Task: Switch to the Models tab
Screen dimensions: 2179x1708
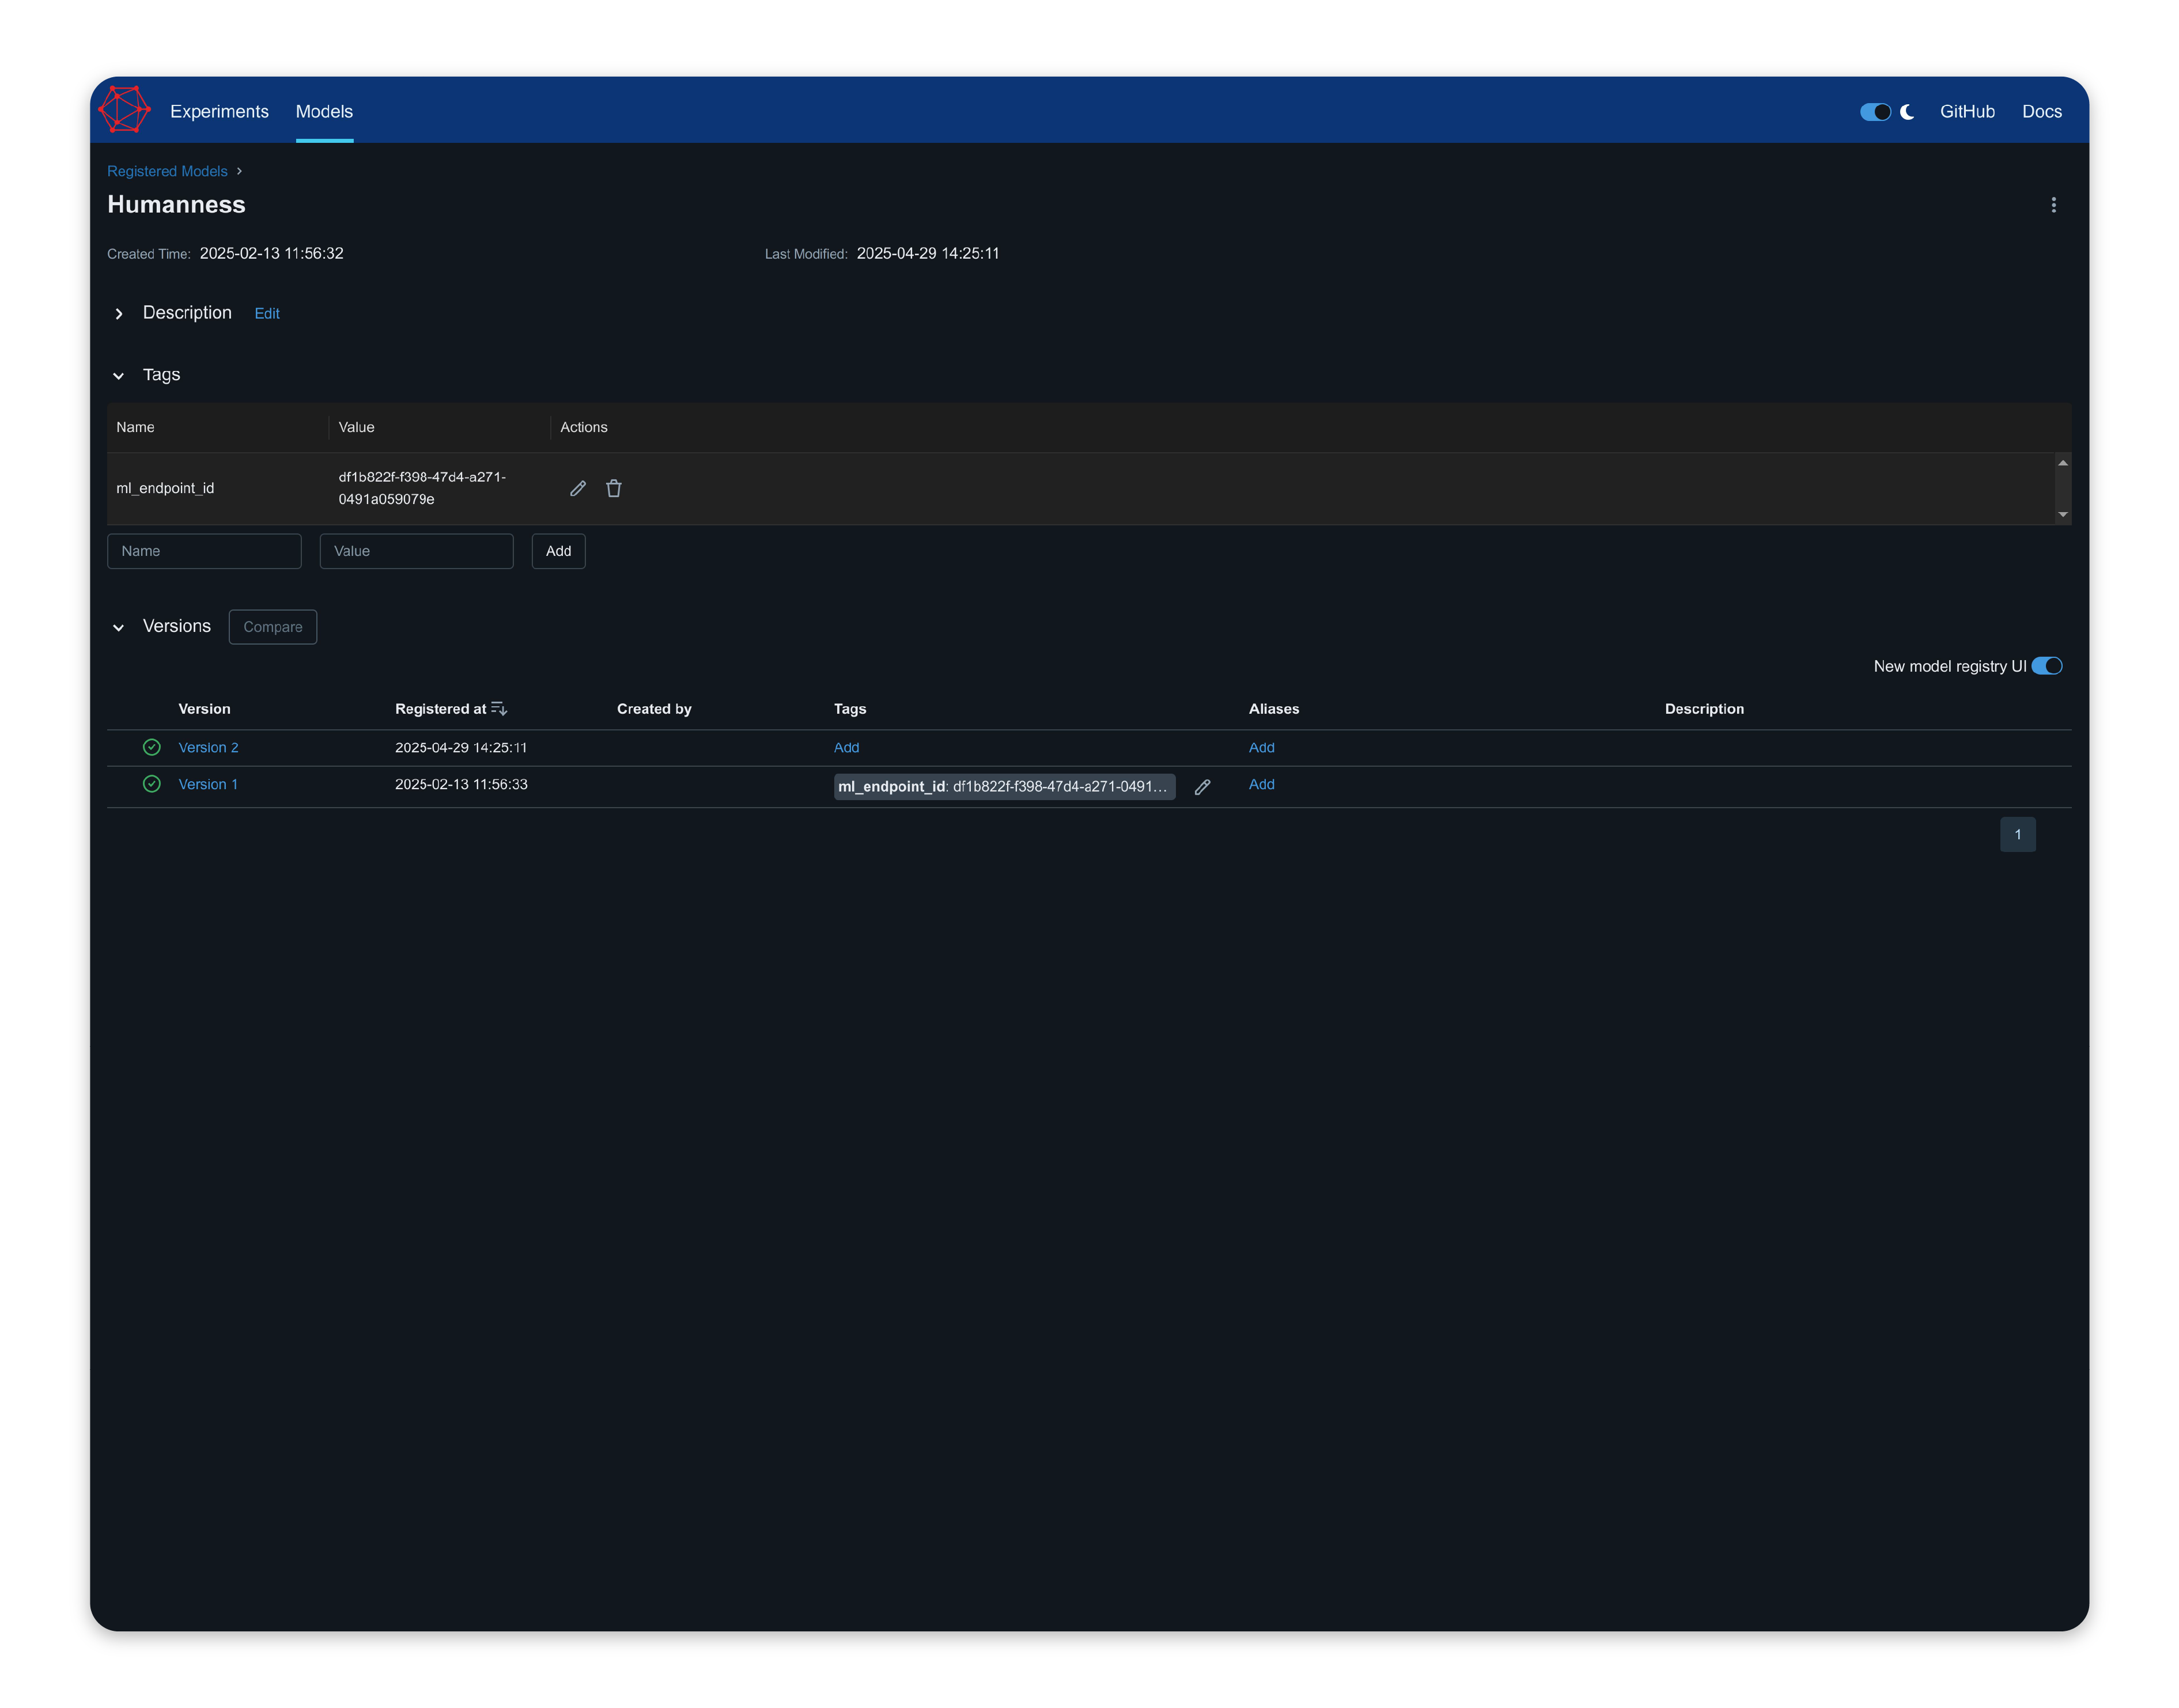Action: (324, 111)
